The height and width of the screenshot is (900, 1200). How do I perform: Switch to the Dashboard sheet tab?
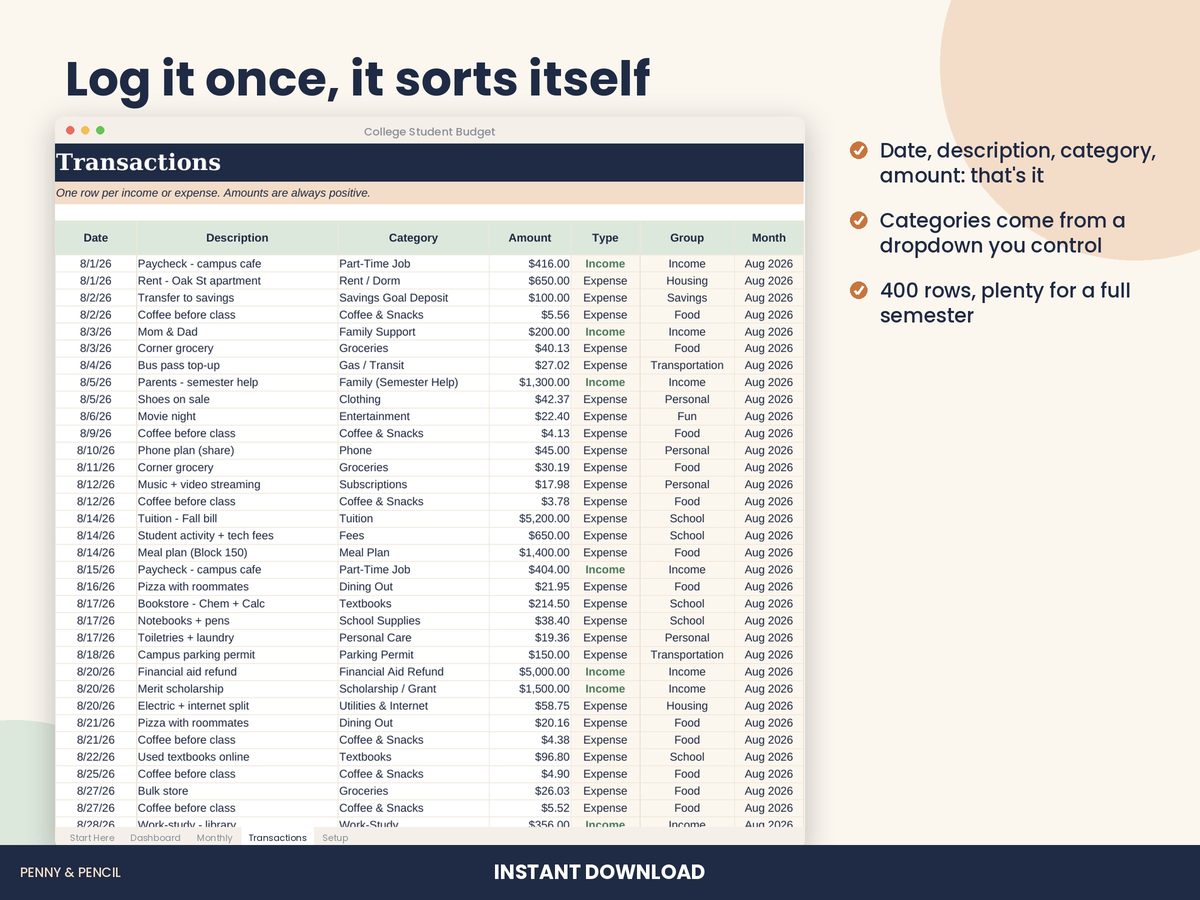coord(155,838)
